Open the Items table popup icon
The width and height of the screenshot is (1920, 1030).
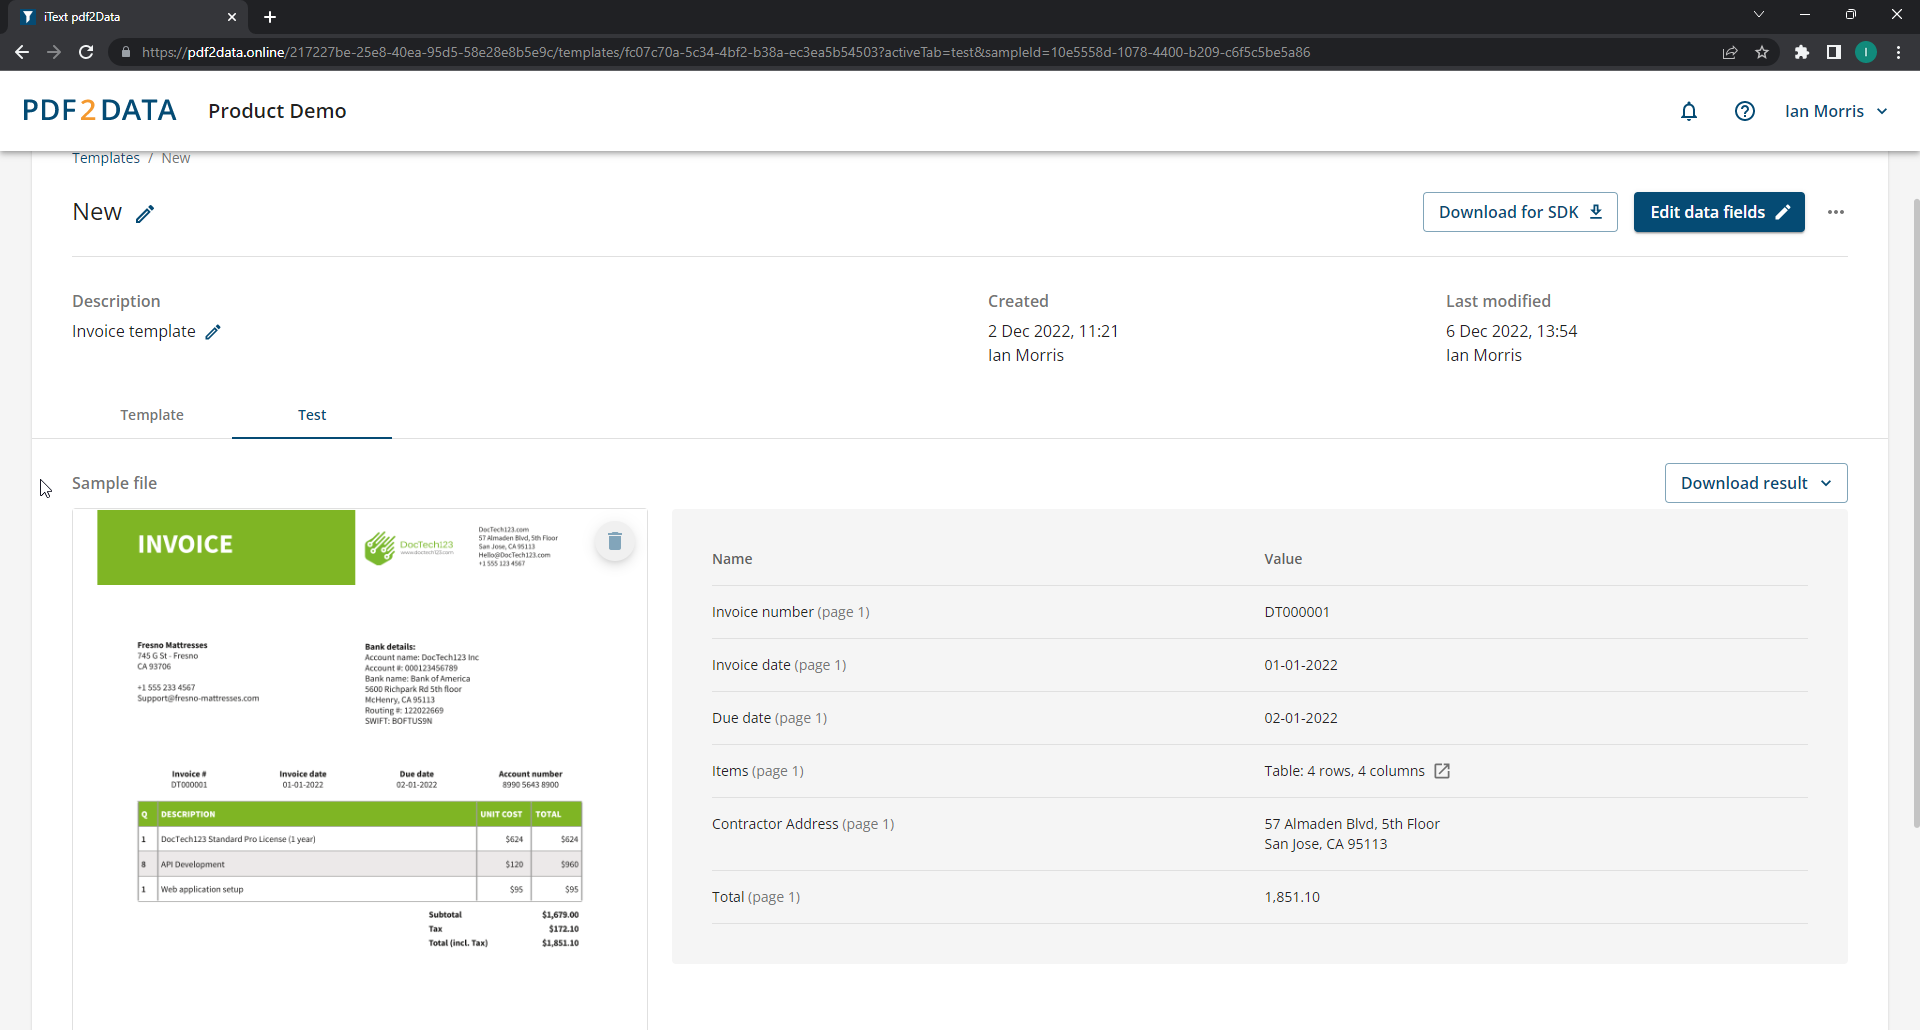pyautogui.click(x=1442, y=771)
